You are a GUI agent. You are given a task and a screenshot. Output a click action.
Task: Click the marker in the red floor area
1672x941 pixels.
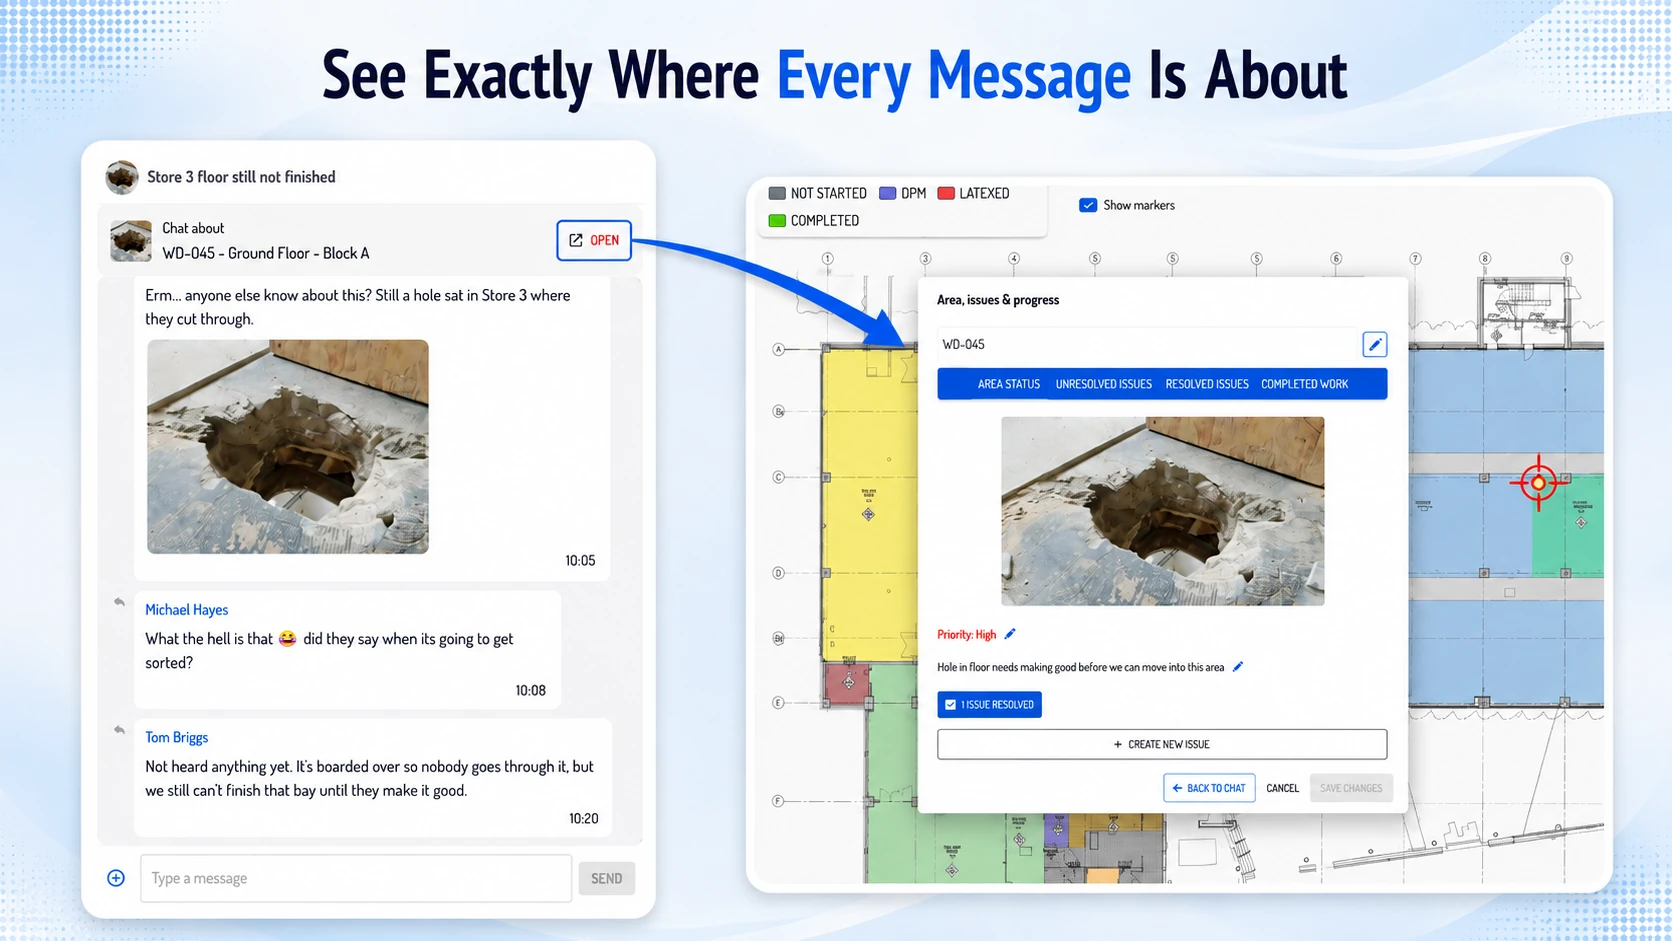[849, 683]
